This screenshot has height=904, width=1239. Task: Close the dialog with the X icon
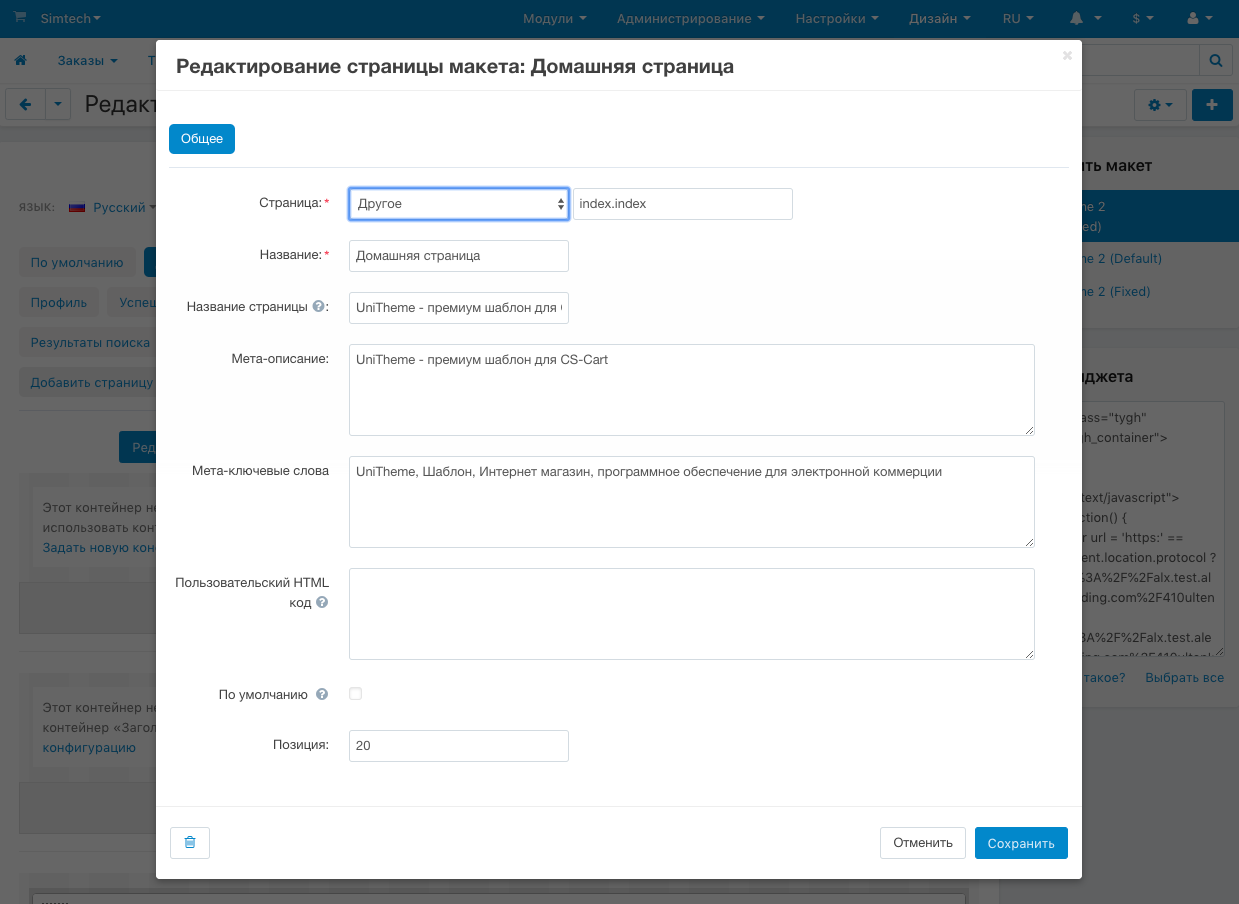point(1067,56)
